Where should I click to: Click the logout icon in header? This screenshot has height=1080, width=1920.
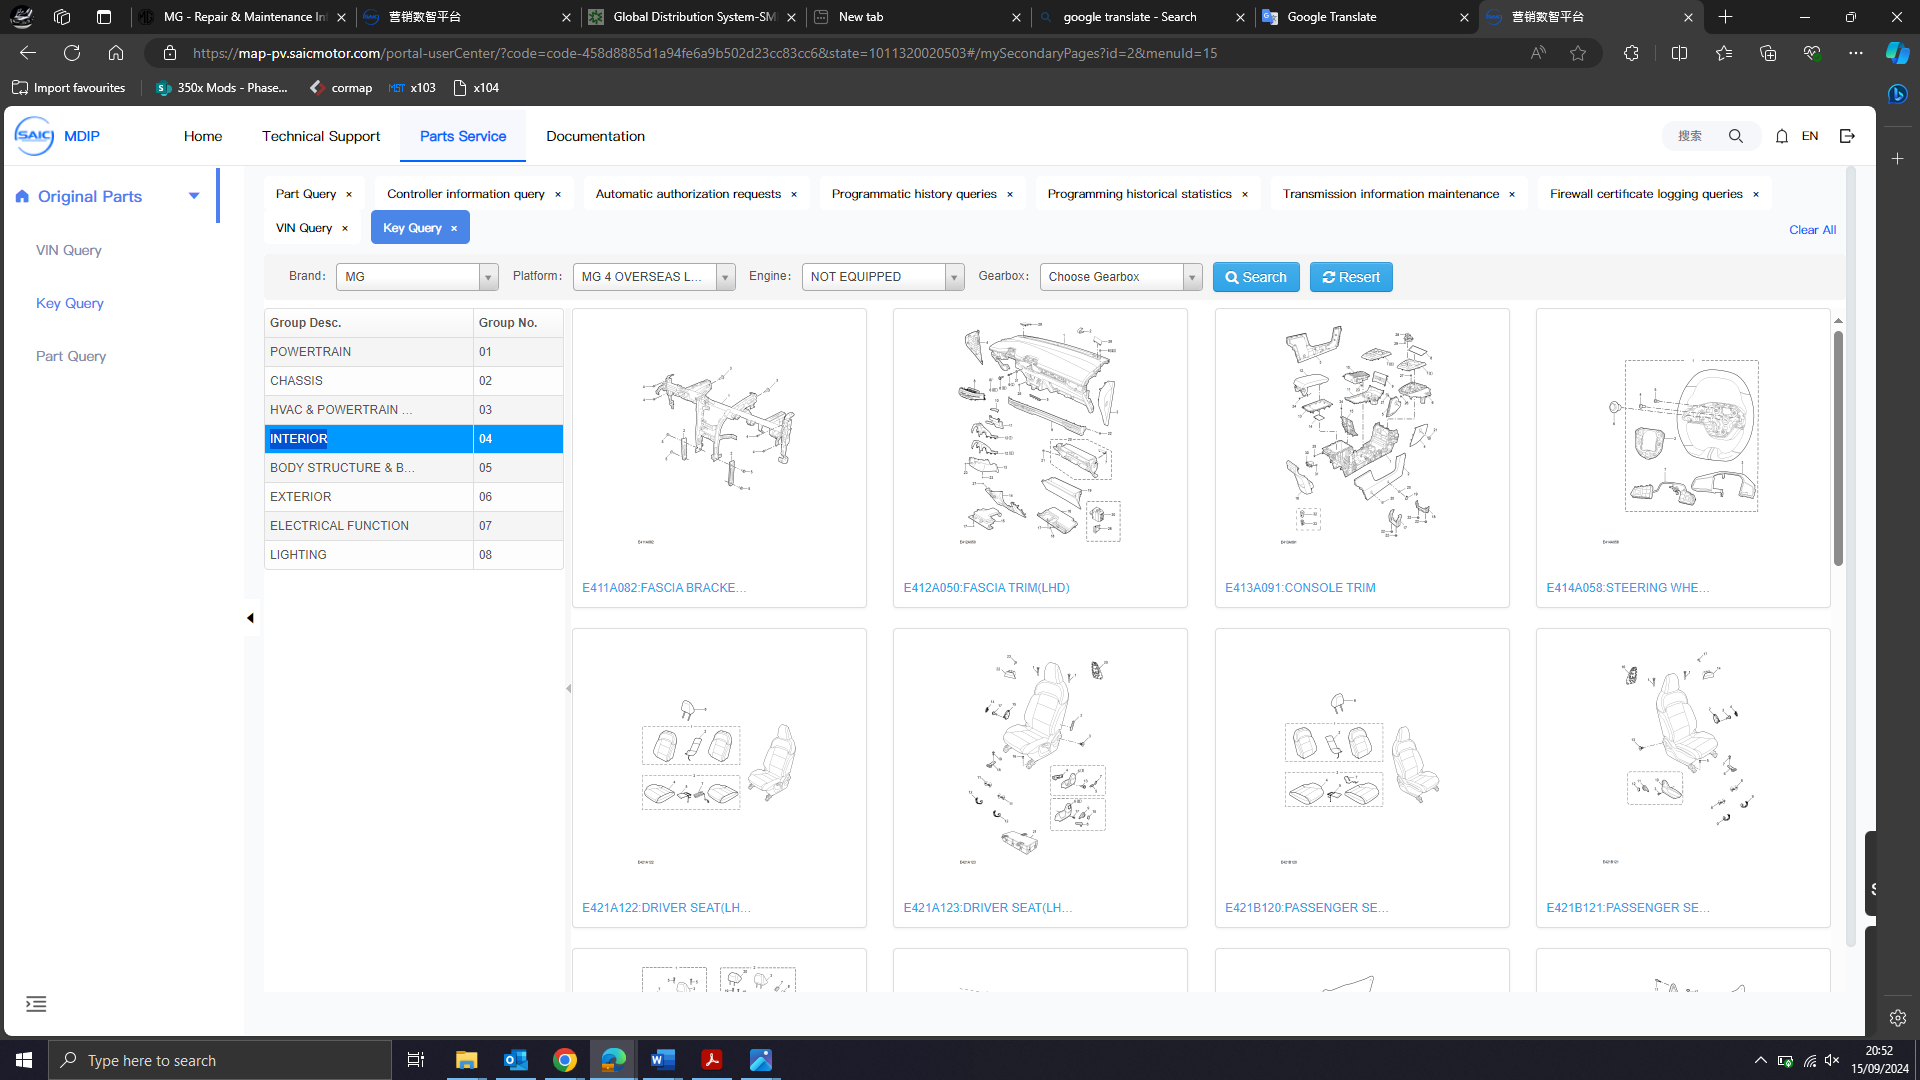(1847, 136)
